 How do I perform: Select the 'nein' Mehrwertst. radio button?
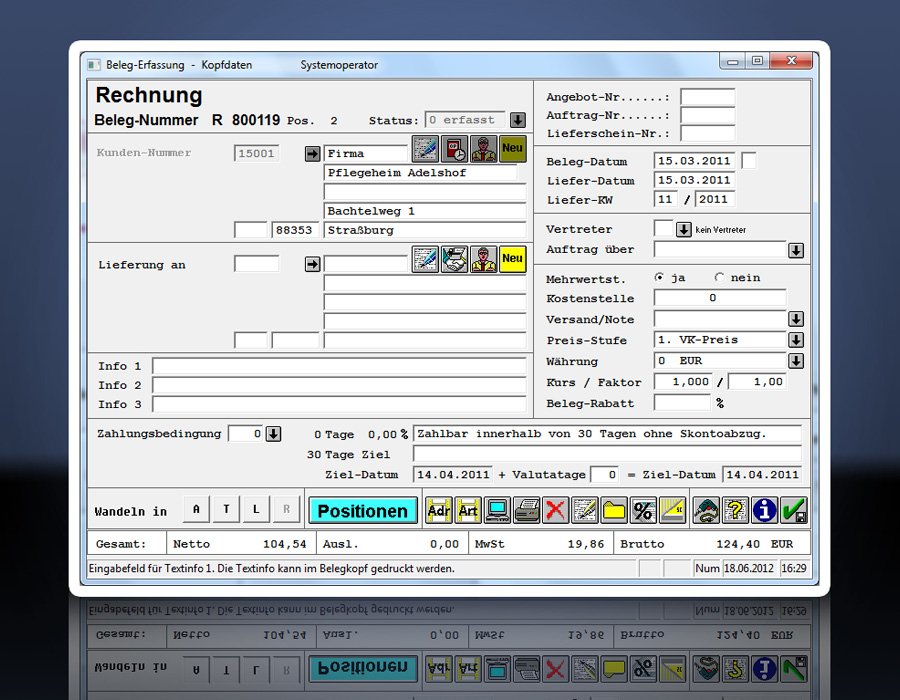pyautogui.click(x=719, y=278)
